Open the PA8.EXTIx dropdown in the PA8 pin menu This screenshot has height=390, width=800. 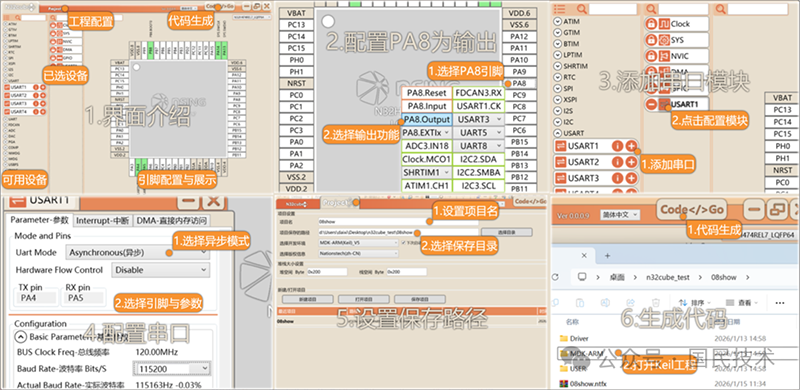(x=427, y=133)
